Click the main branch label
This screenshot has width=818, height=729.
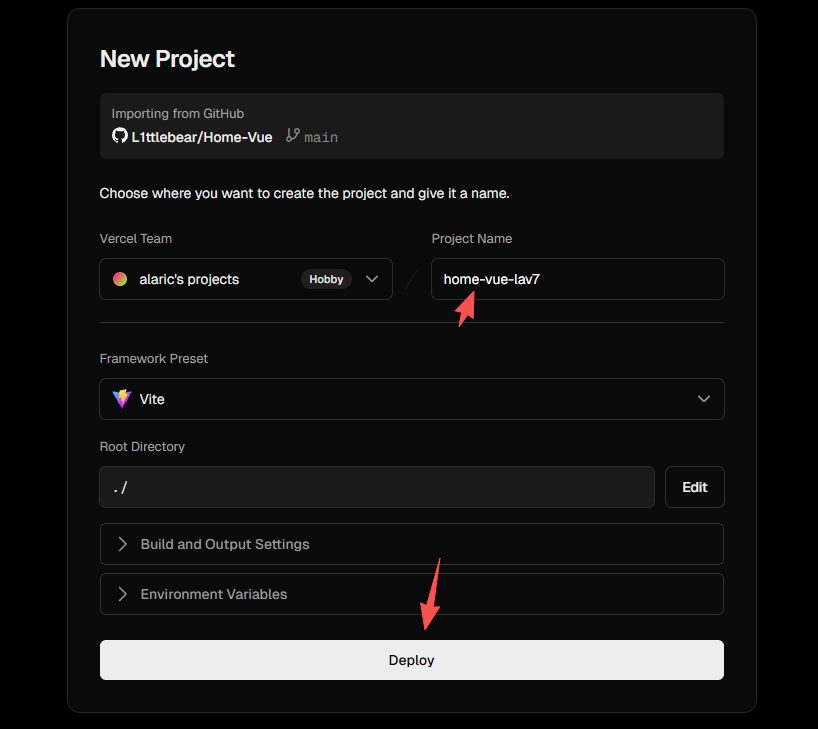point(321,137)
